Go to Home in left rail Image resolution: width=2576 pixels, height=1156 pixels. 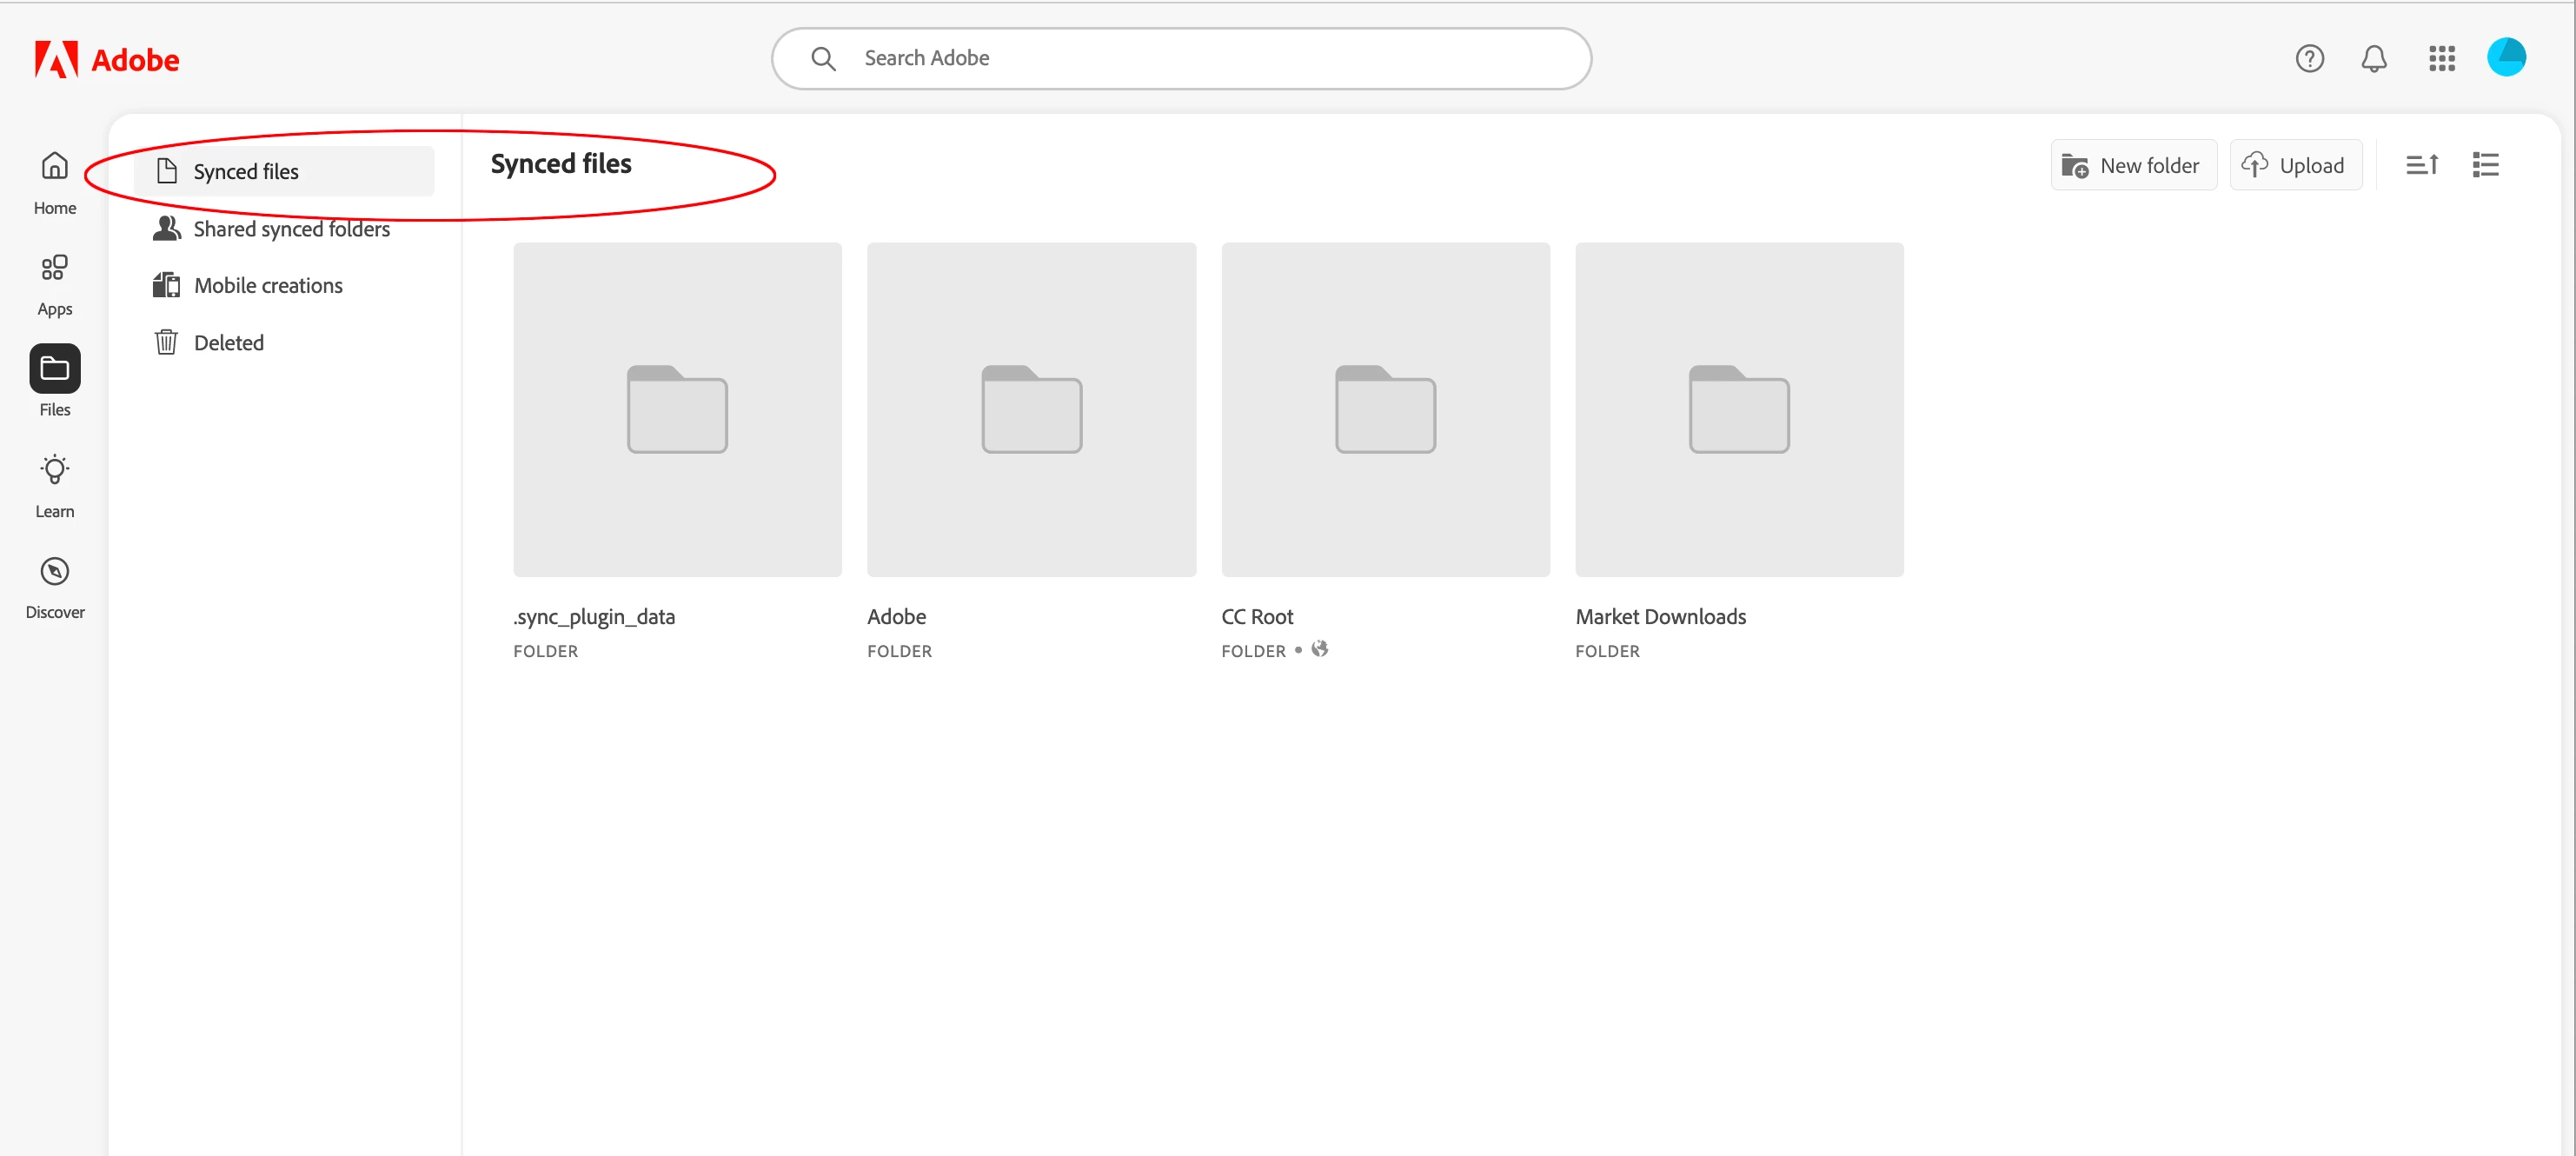coord(55,181)
